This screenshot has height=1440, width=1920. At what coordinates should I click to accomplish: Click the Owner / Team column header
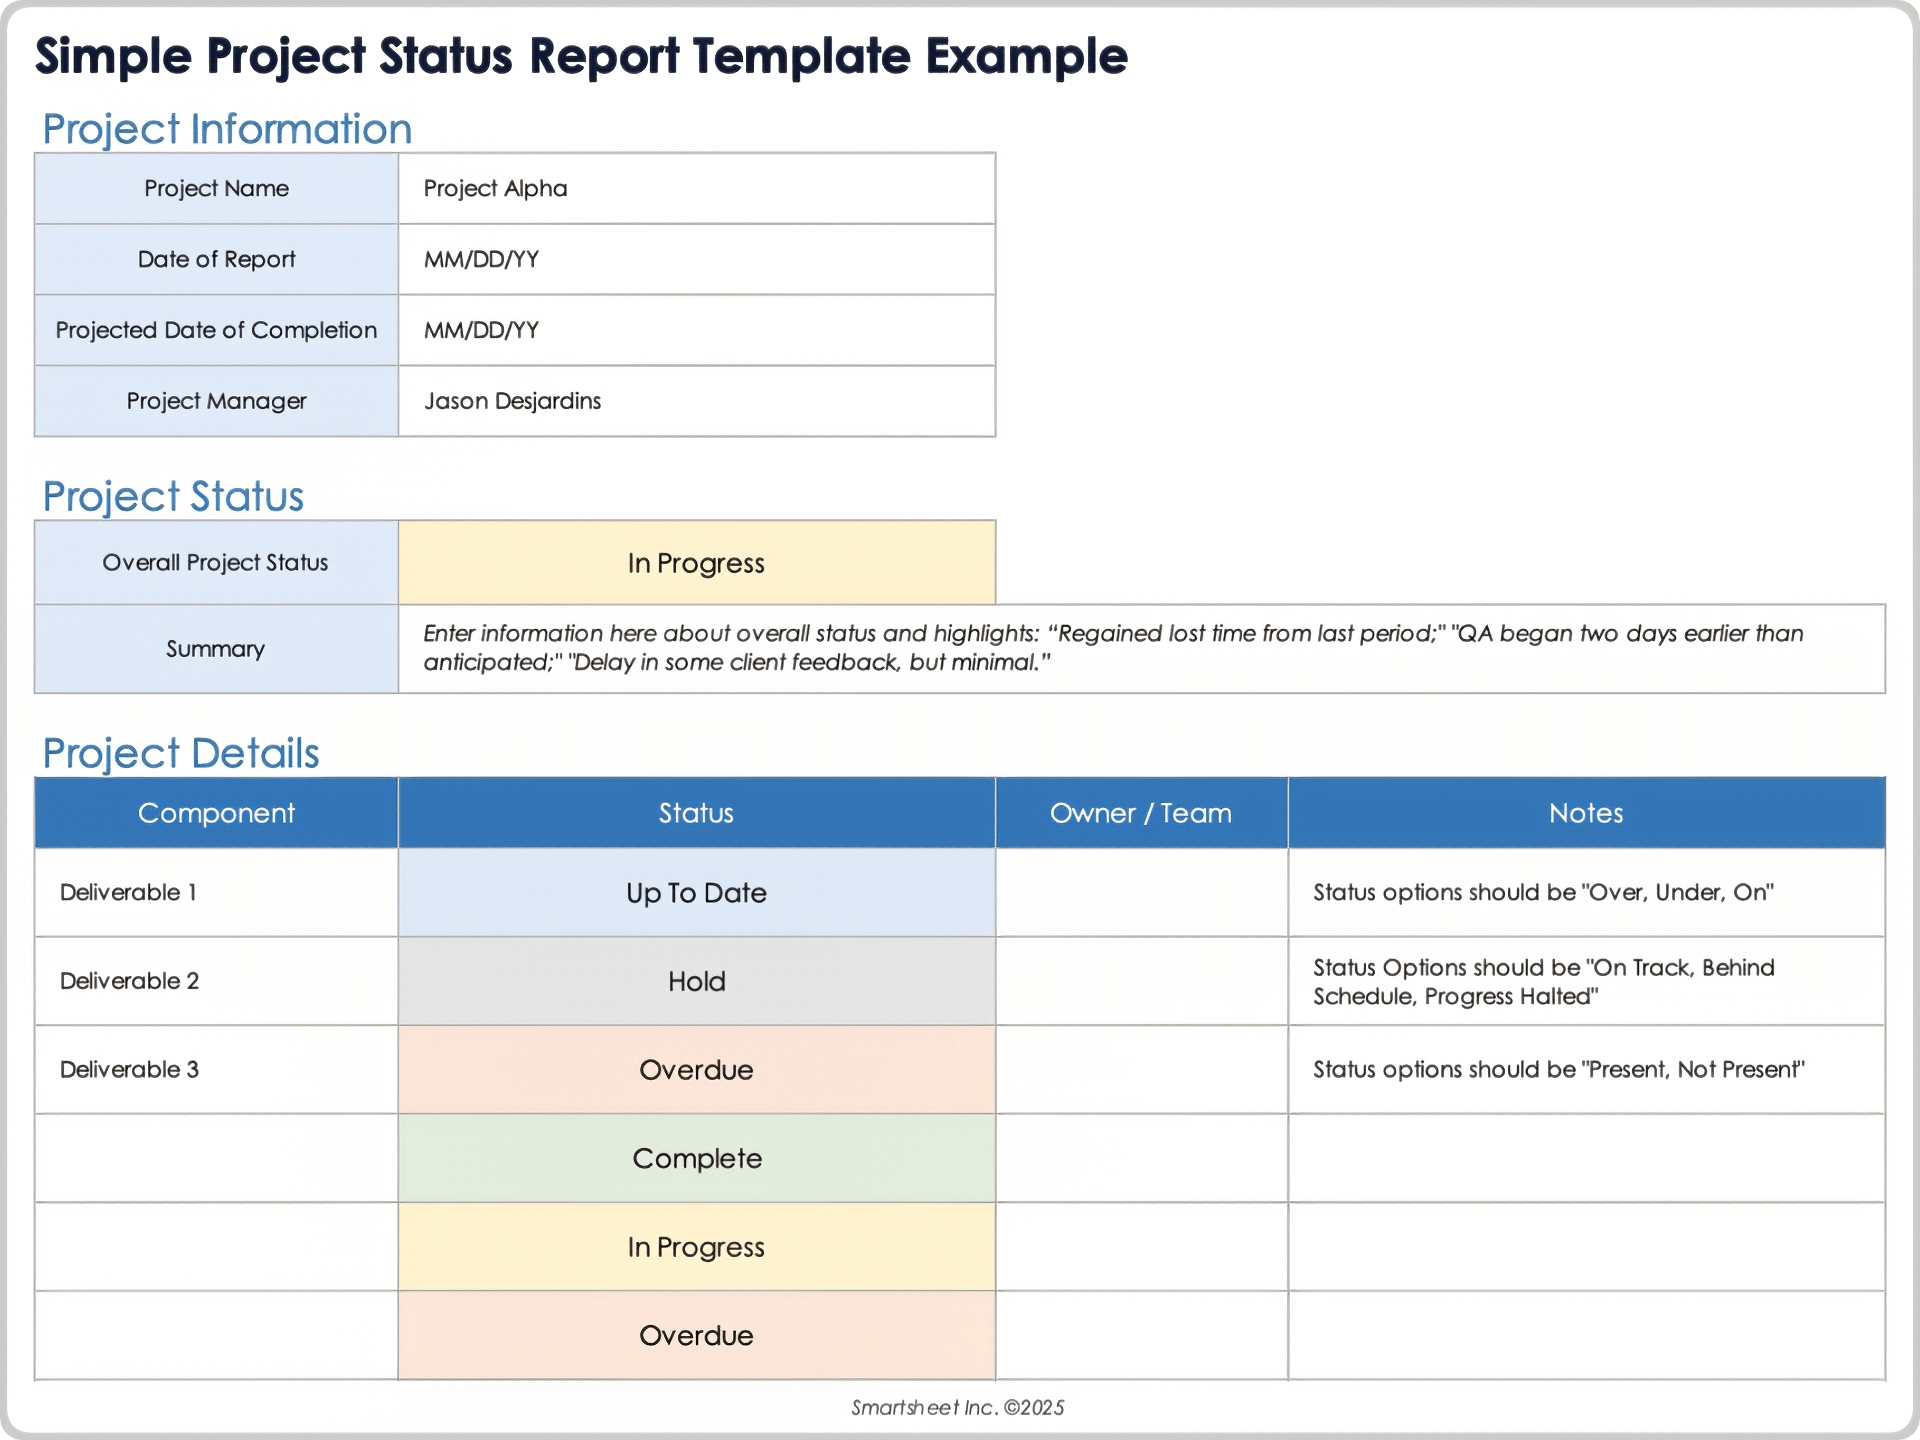coord(1141,813)
